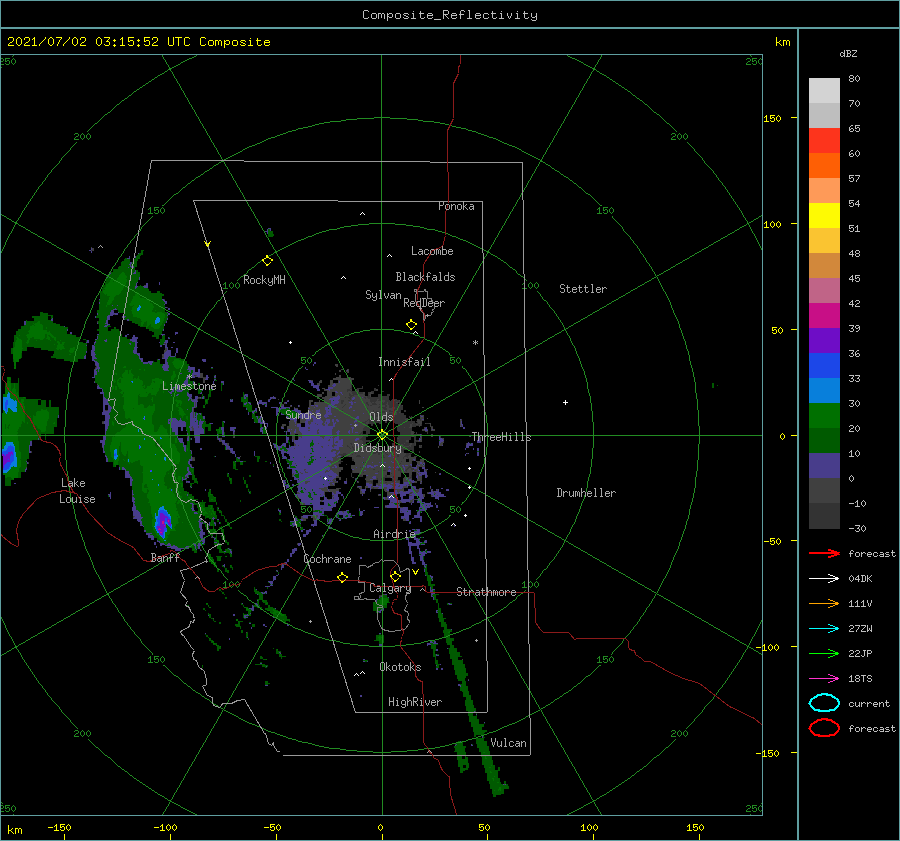Click the dBZ legend heading

(848, 53)
